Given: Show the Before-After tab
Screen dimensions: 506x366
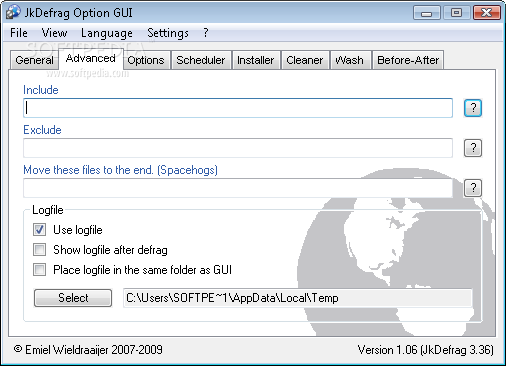Looking at the screenshot, I should tap(408, 60).
